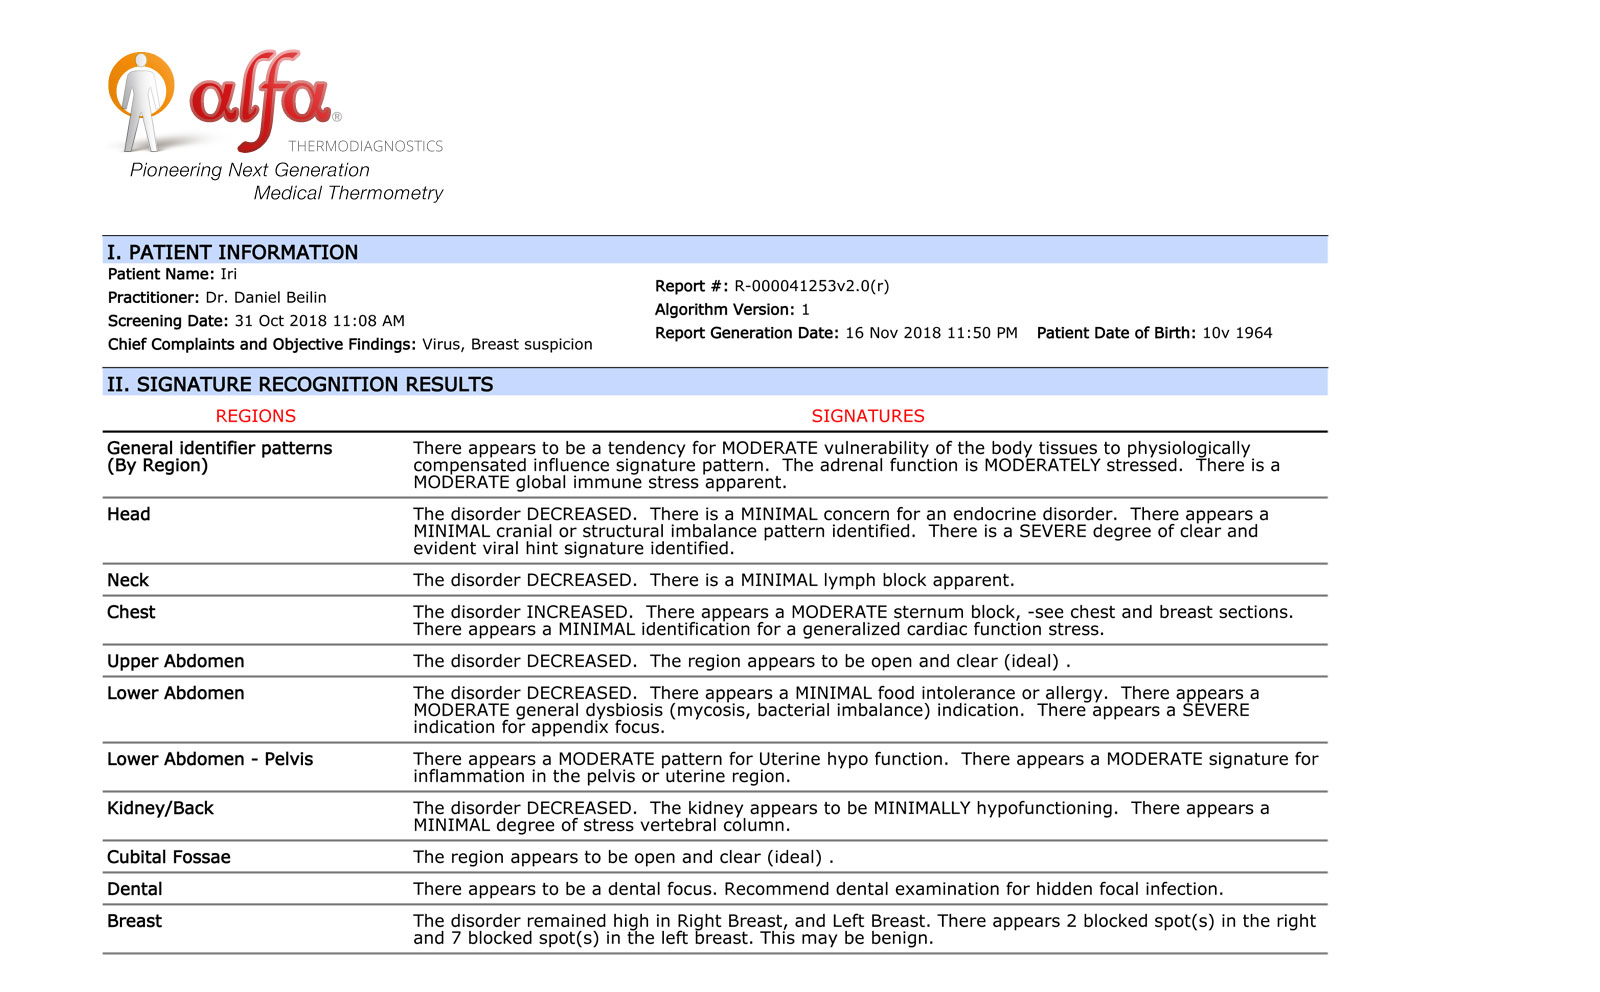Image resolution: width=1600 pixels, height=992 pixels.
Task: Click the Upper Abdomen row label
Action: [x=175, y=661]
